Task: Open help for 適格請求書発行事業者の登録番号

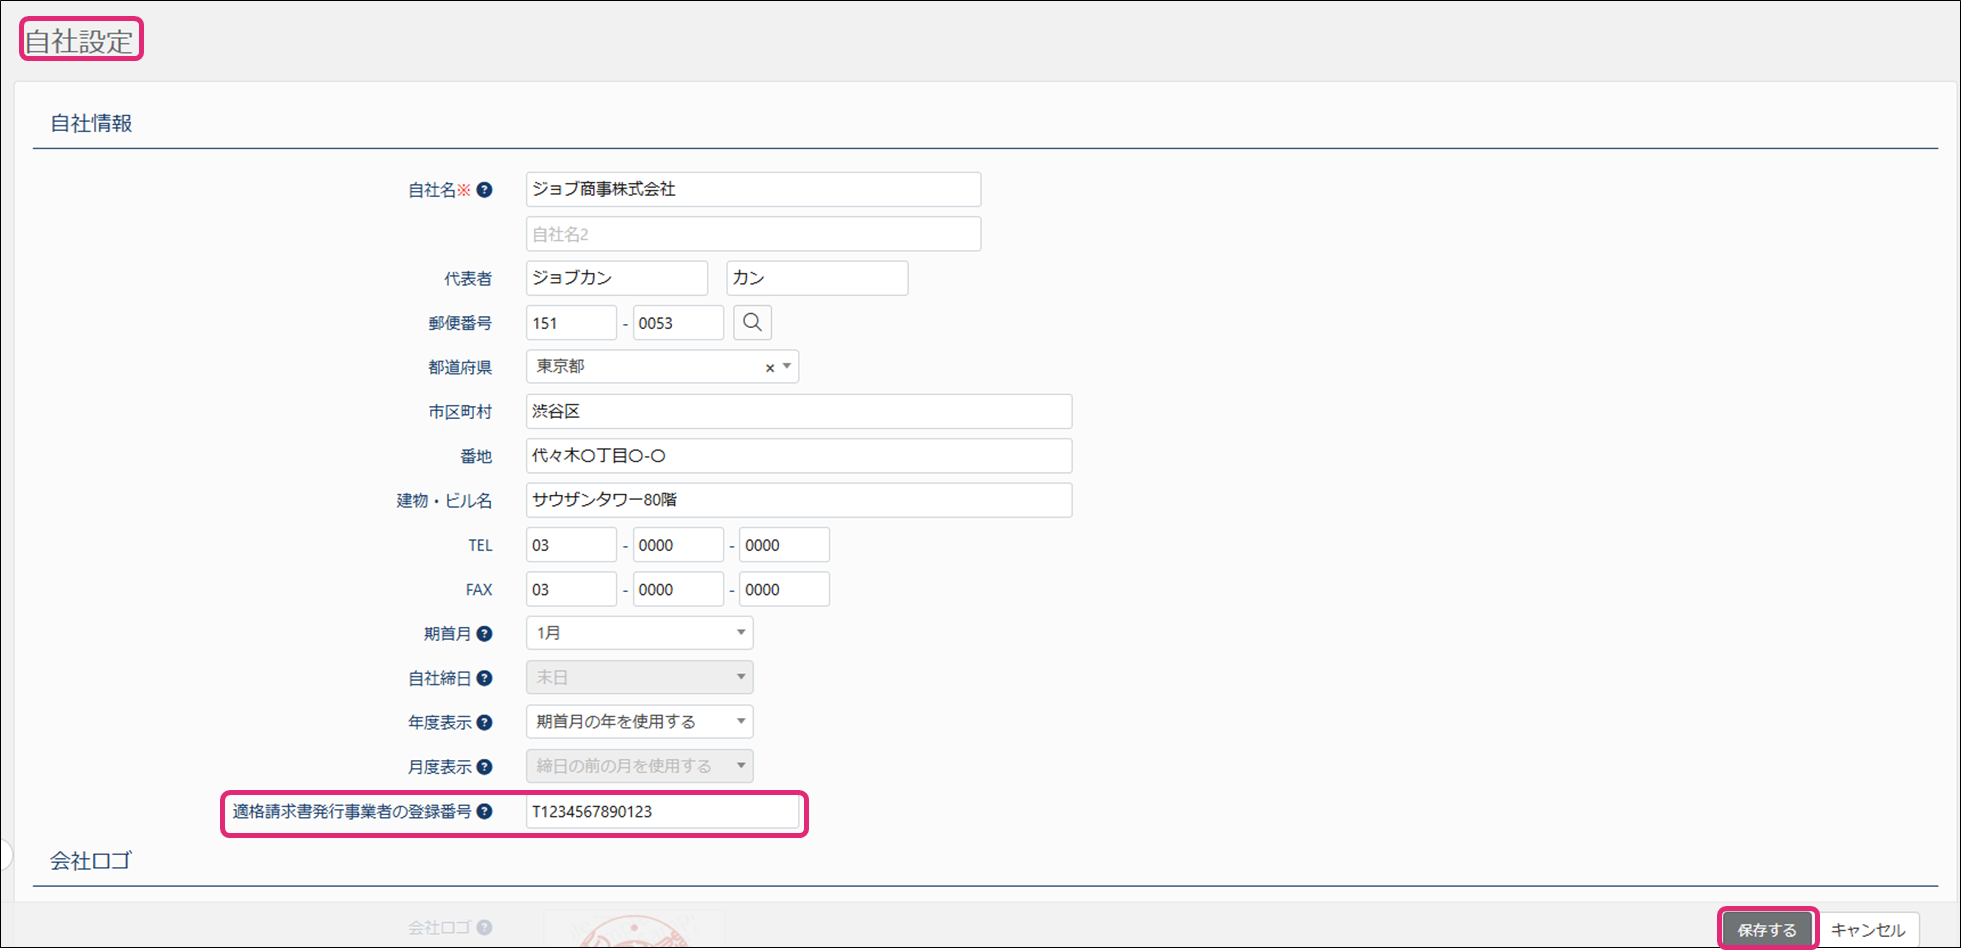Action: [484, 811]
